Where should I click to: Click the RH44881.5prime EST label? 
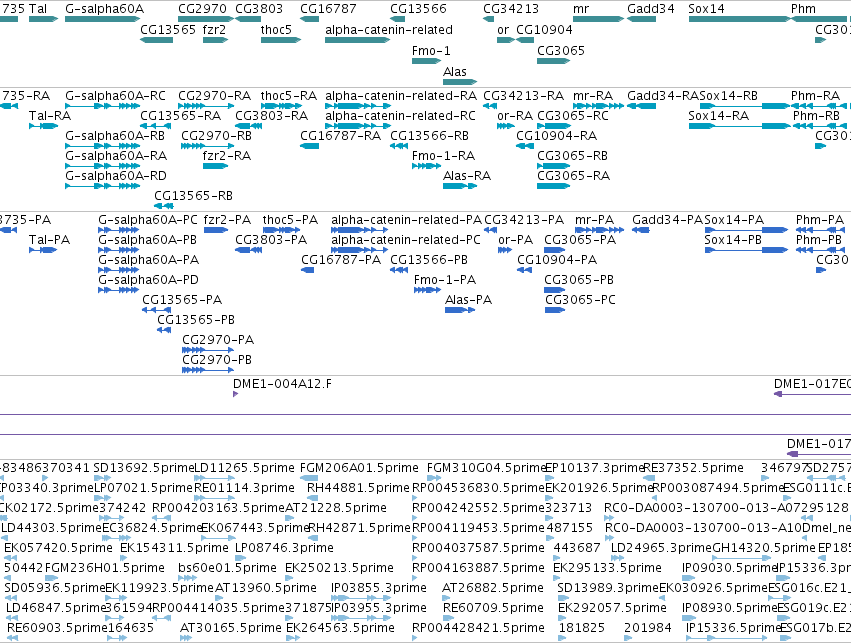(x=358, y=488)
